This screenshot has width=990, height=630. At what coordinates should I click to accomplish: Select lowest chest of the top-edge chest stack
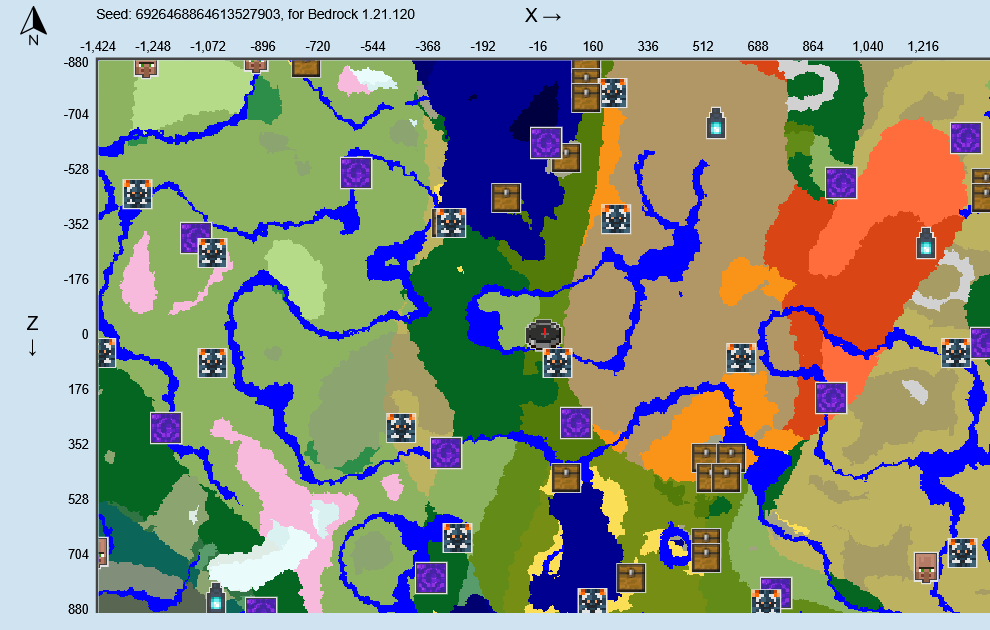(x=586, y=97)
